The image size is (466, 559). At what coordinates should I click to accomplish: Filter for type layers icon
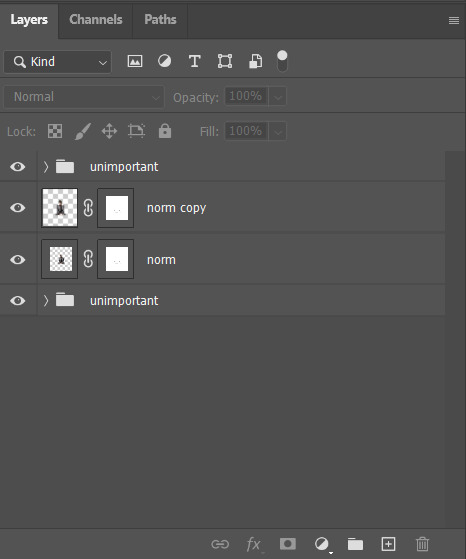pos(194,61)
